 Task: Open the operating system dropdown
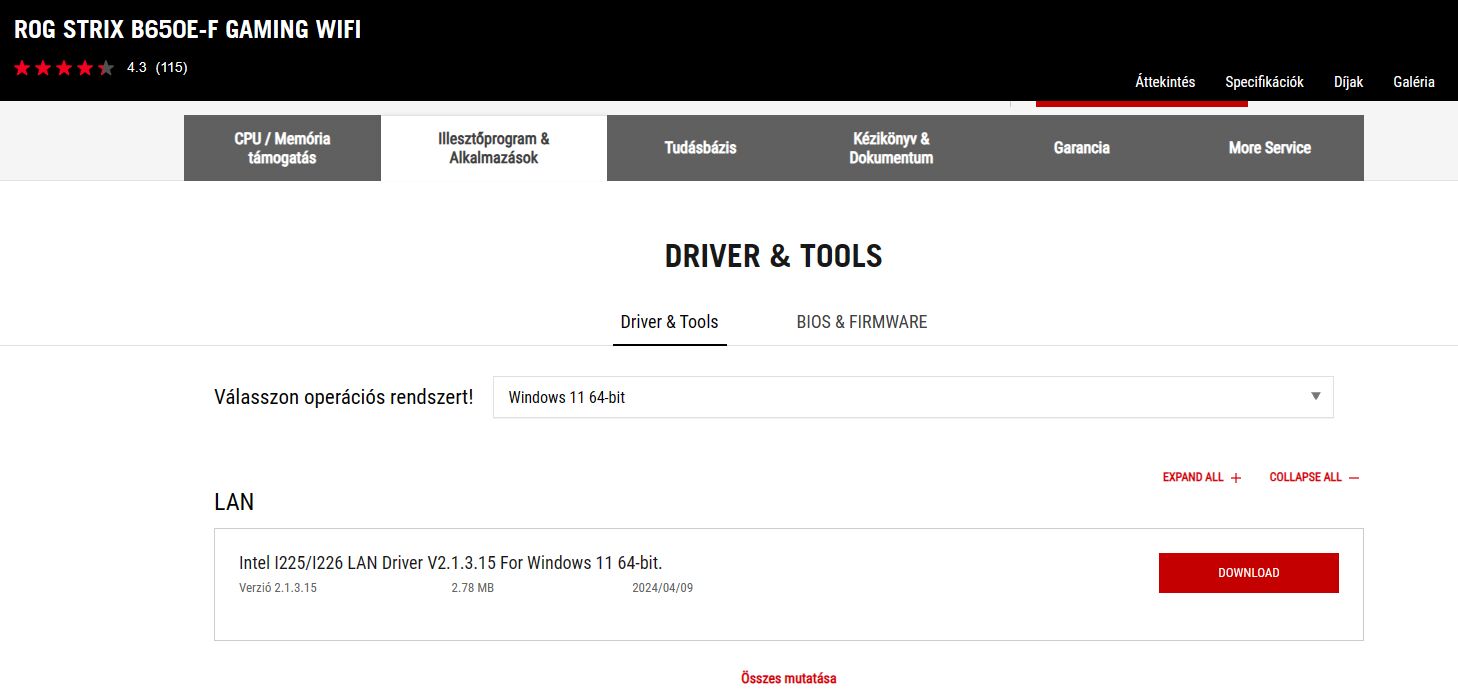point(913,397)
